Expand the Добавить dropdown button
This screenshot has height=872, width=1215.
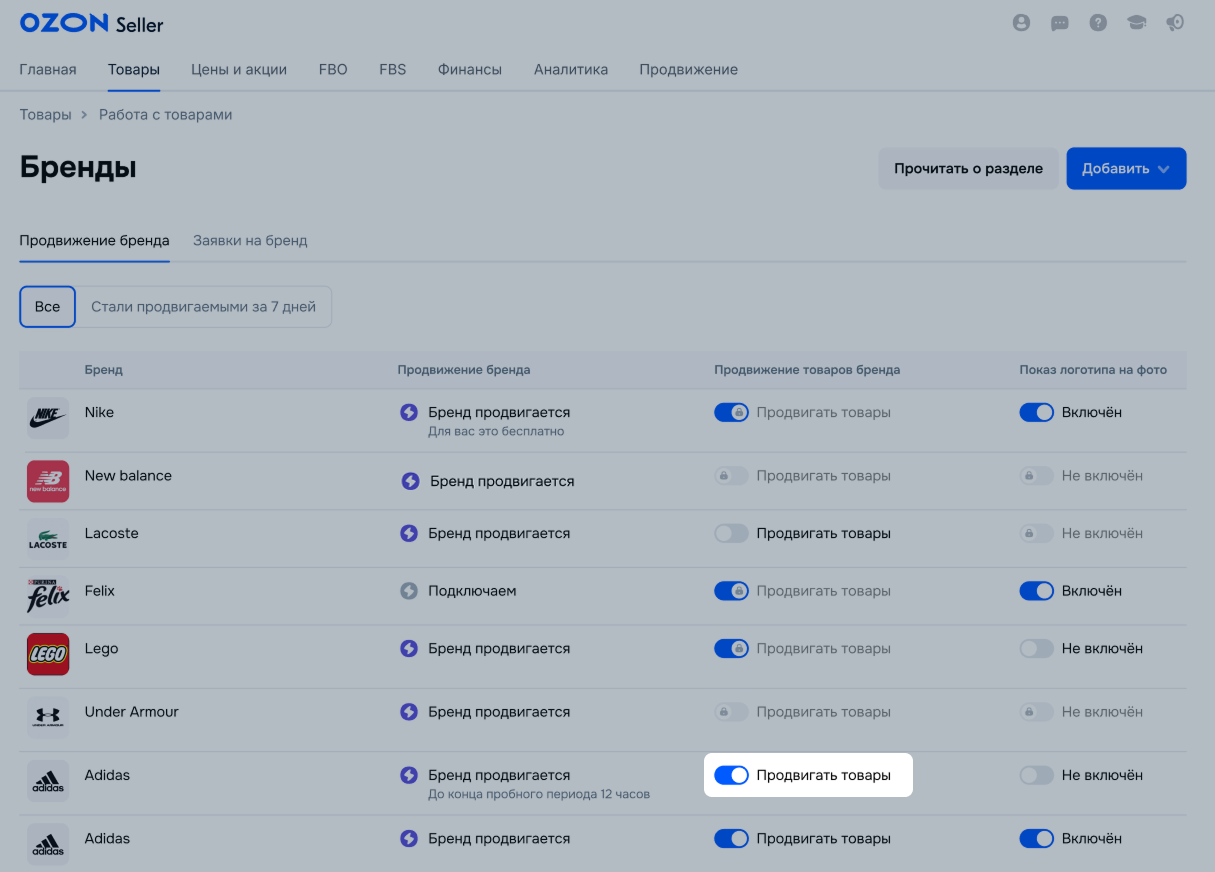1126,169
